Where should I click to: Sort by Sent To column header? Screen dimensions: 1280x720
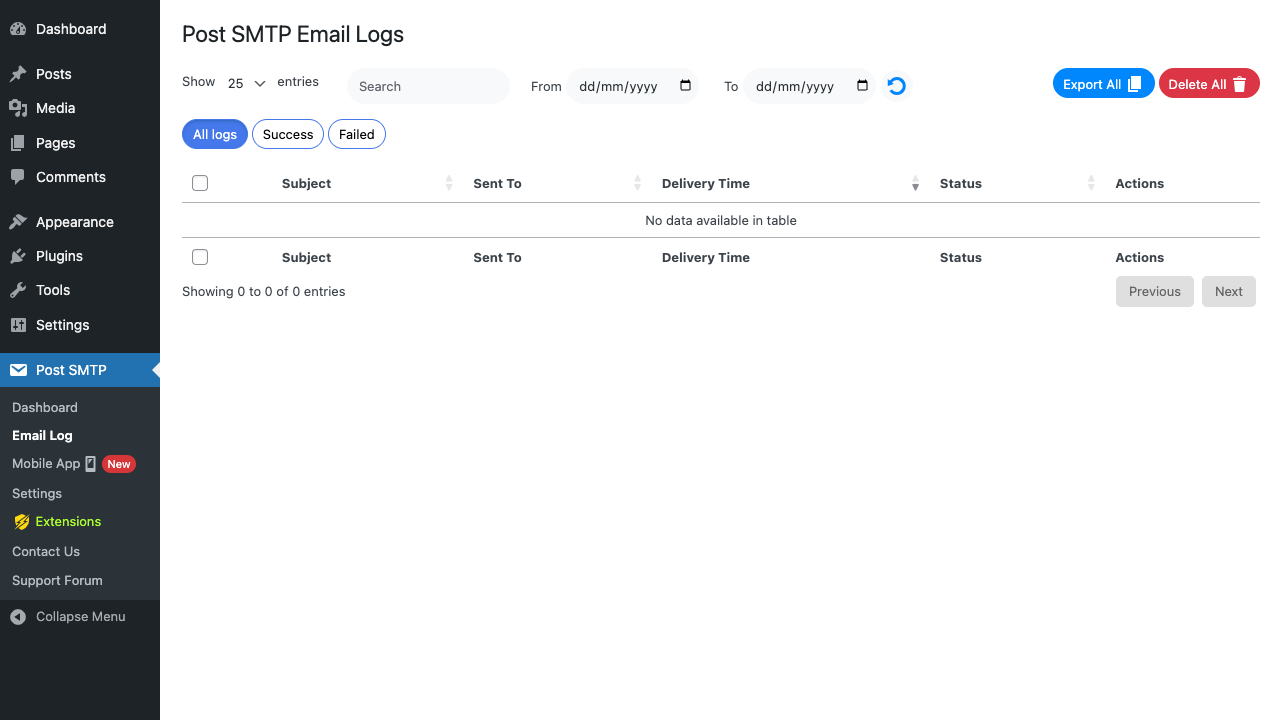tap(557, 183)
